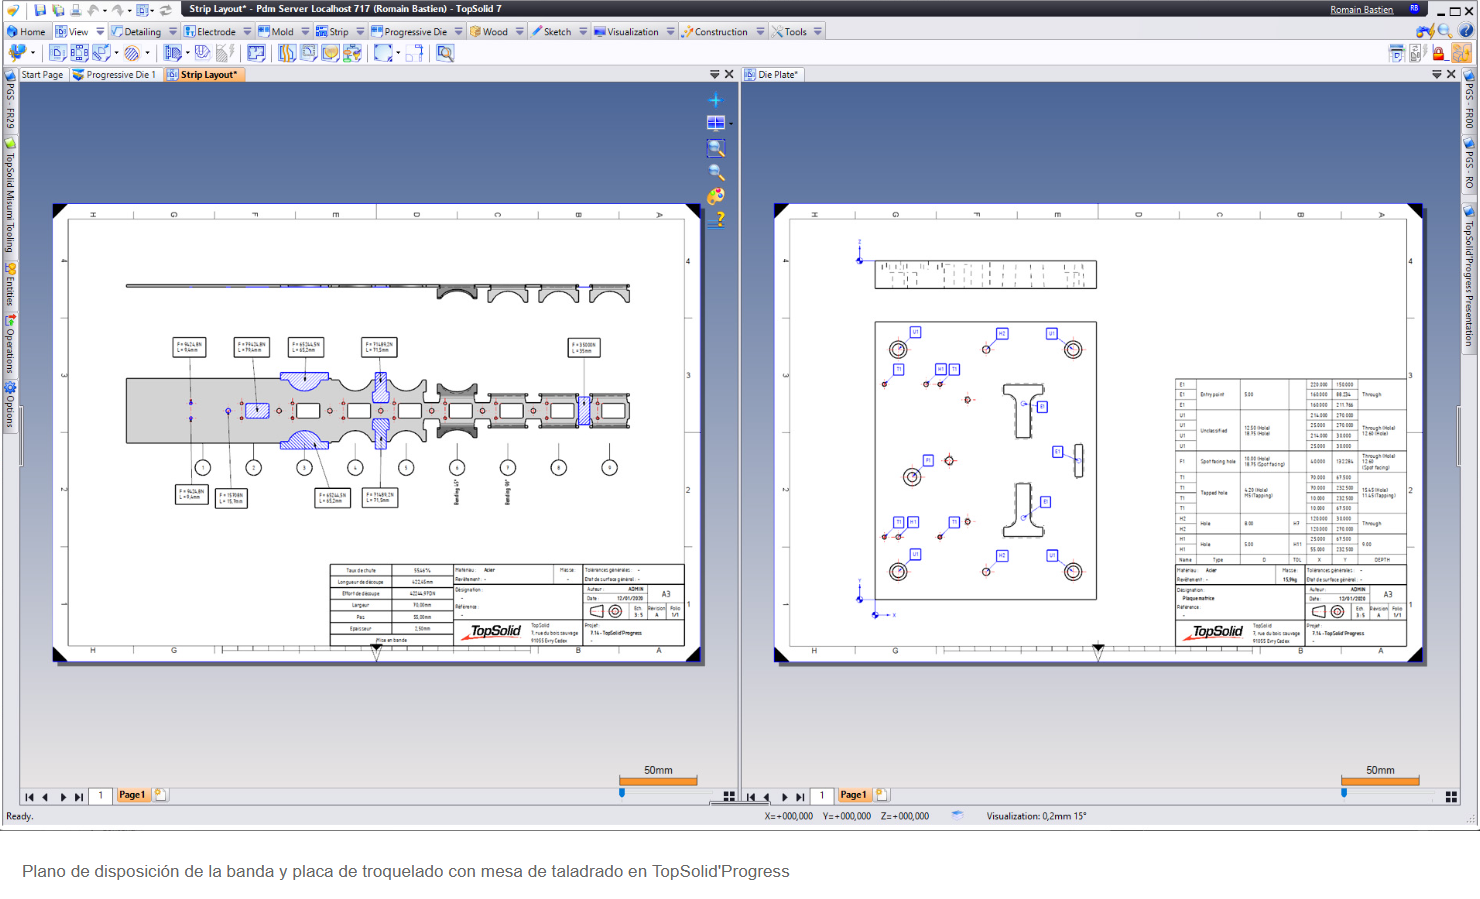Expand the window layout icon dropdown

[x=731, y=124]
